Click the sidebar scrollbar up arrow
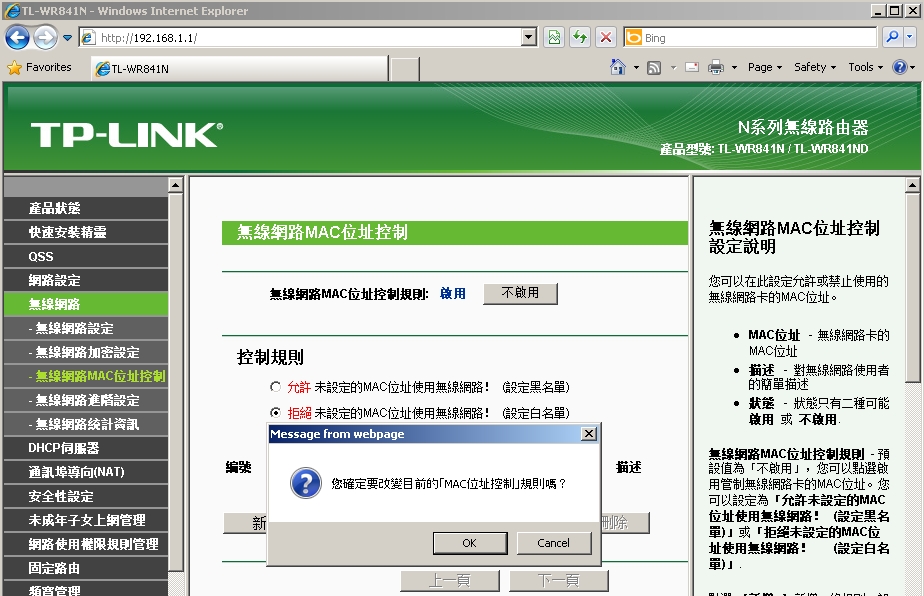The height and width of the screenshot is (596, 924). tap(176, 185)
